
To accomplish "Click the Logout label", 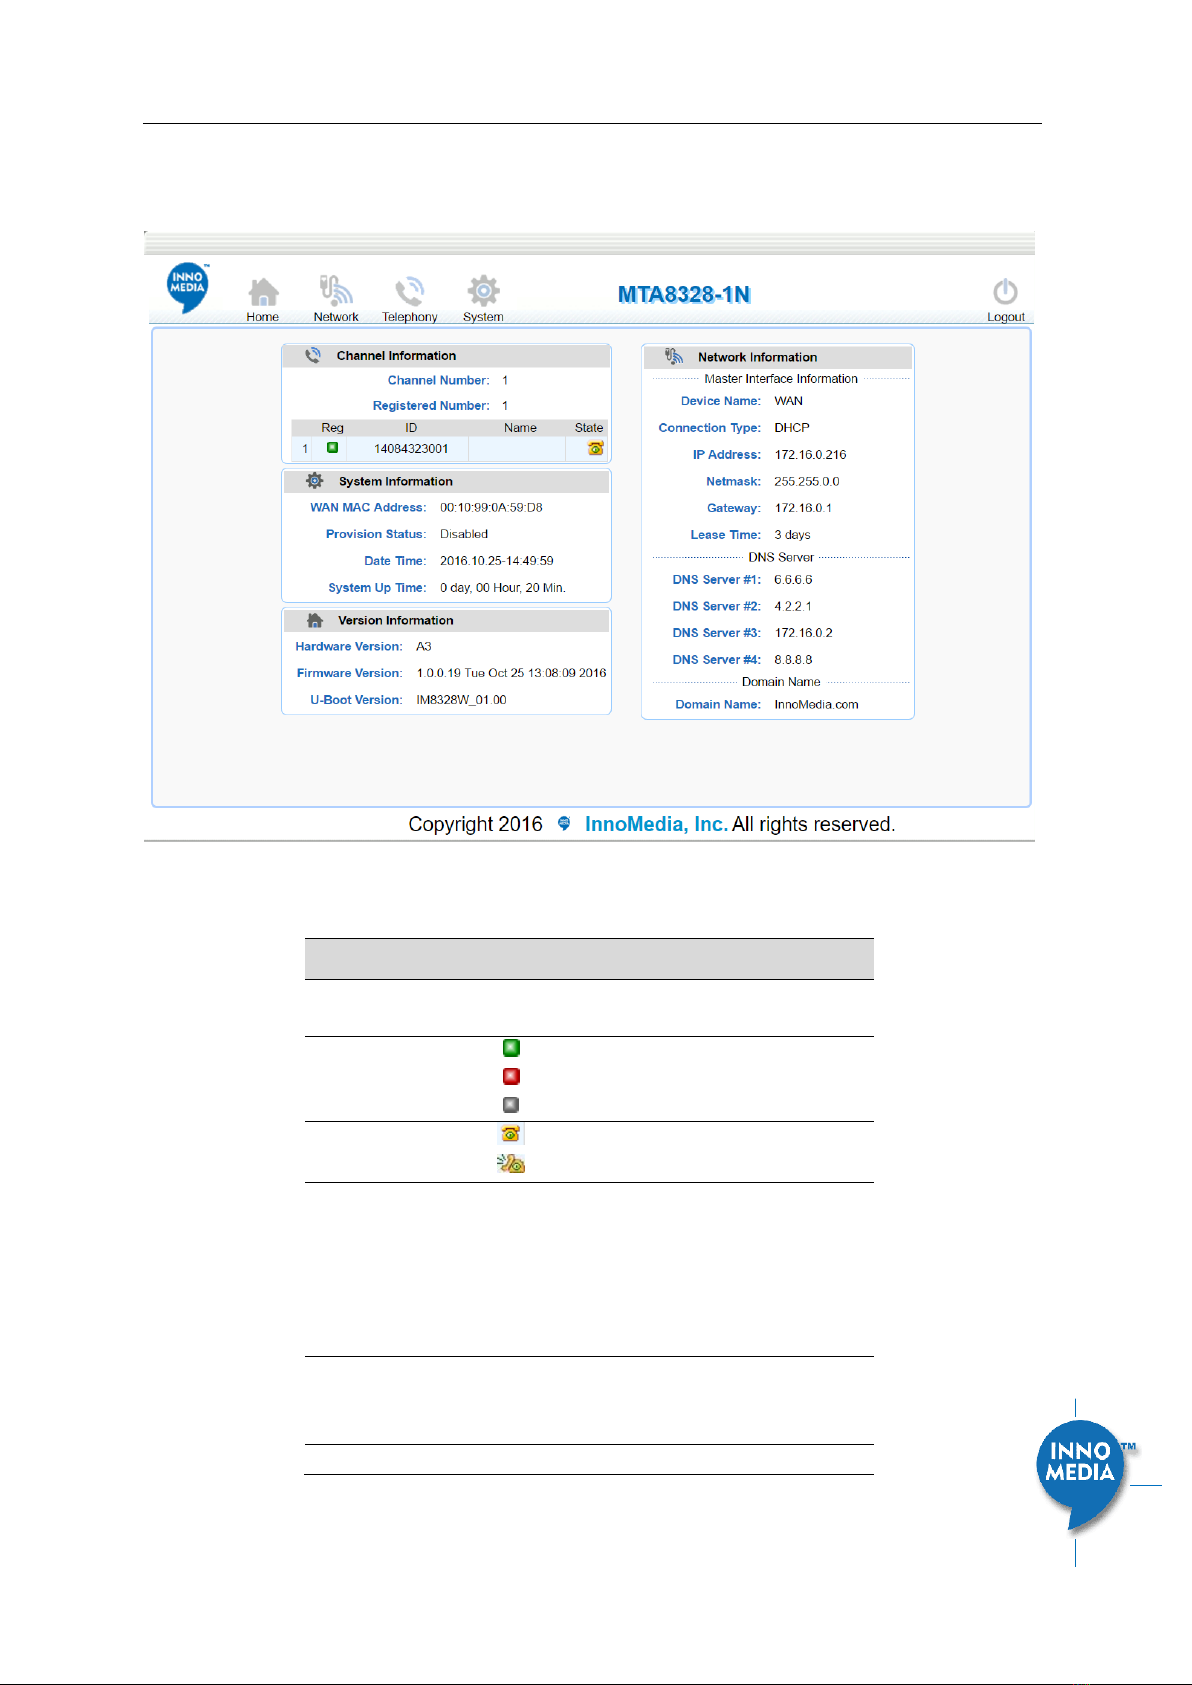I will 1006,317.
